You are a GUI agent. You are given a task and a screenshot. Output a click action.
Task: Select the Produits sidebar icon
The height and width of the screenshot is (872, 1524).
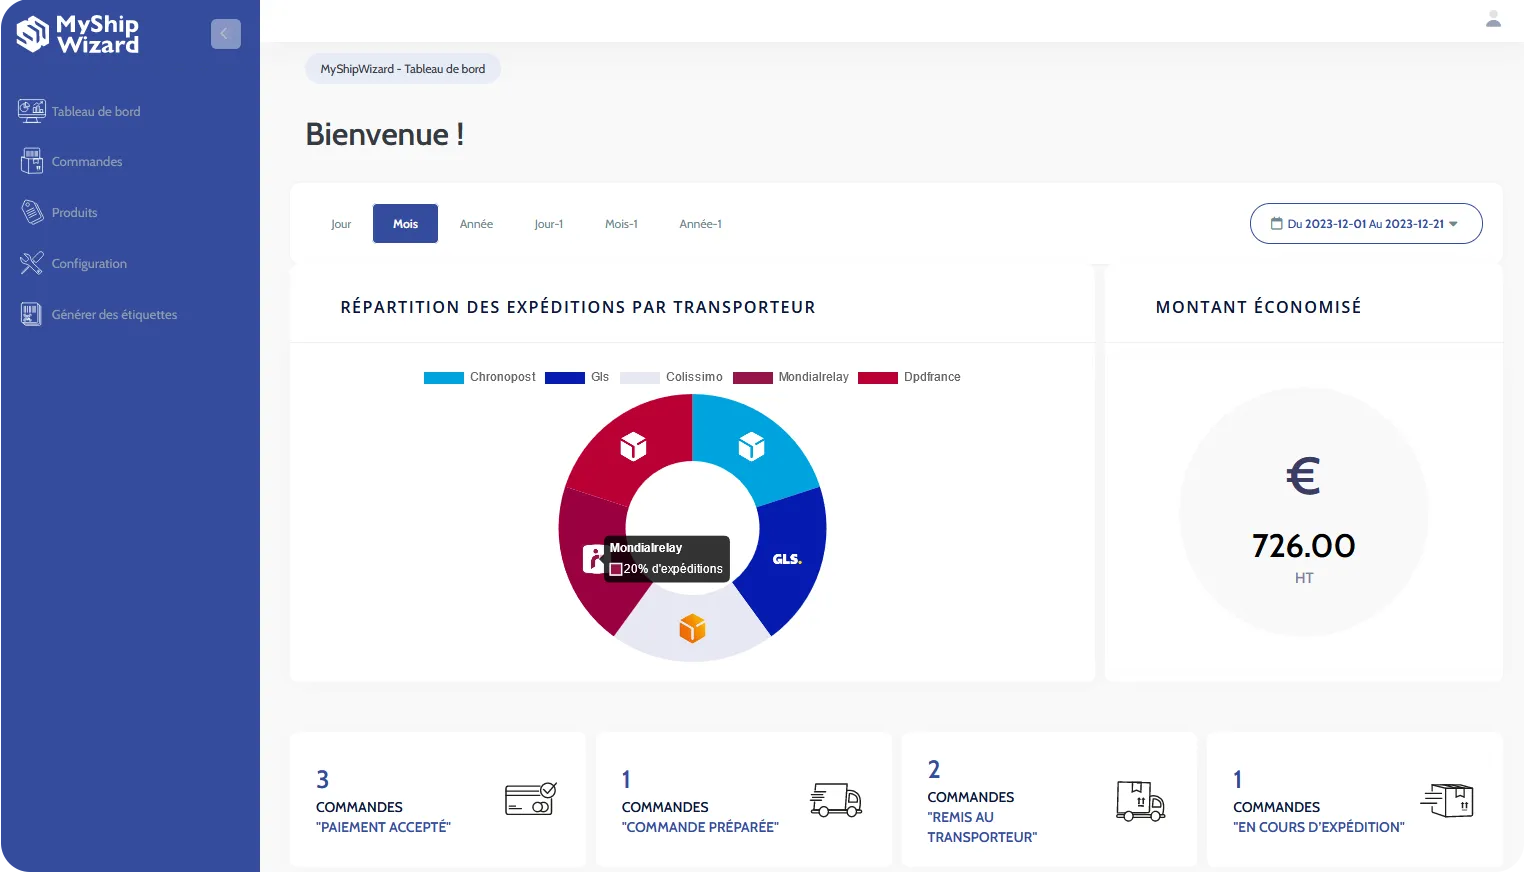(31, 212)
